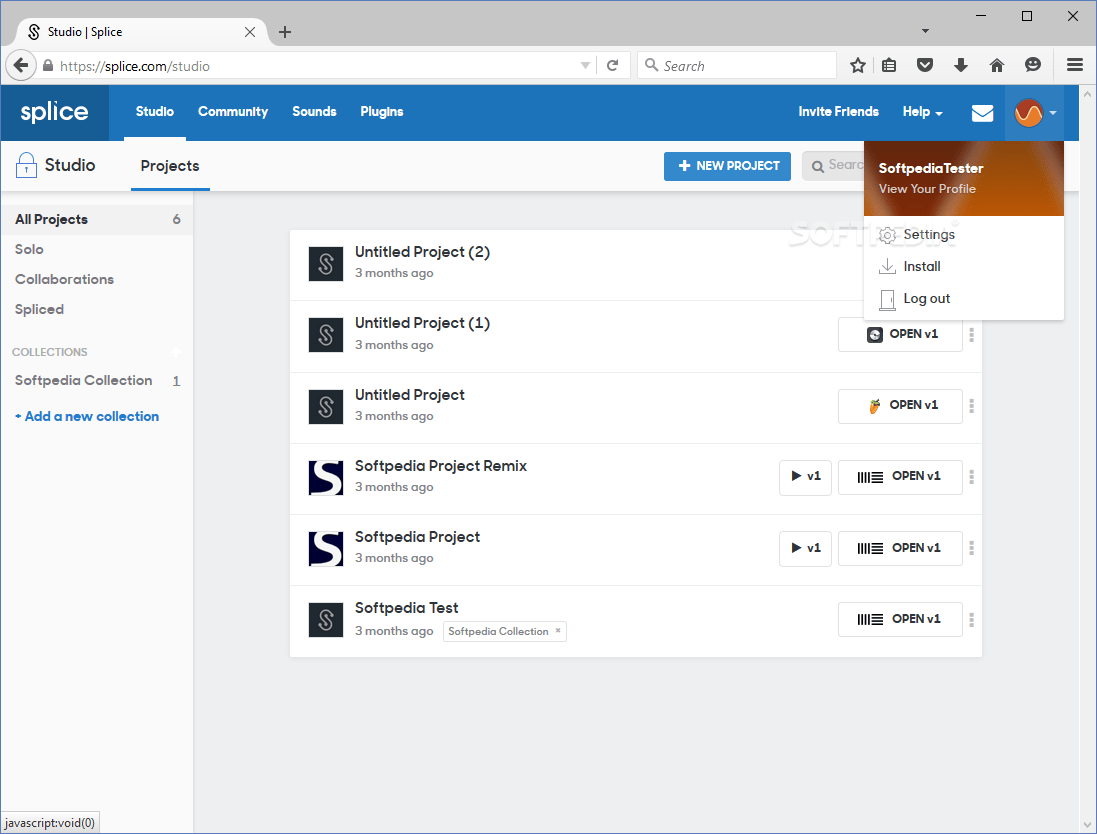The image size is (1097, 834).
Task: Select All Projects in sidebar
Action: click(97, 219)
